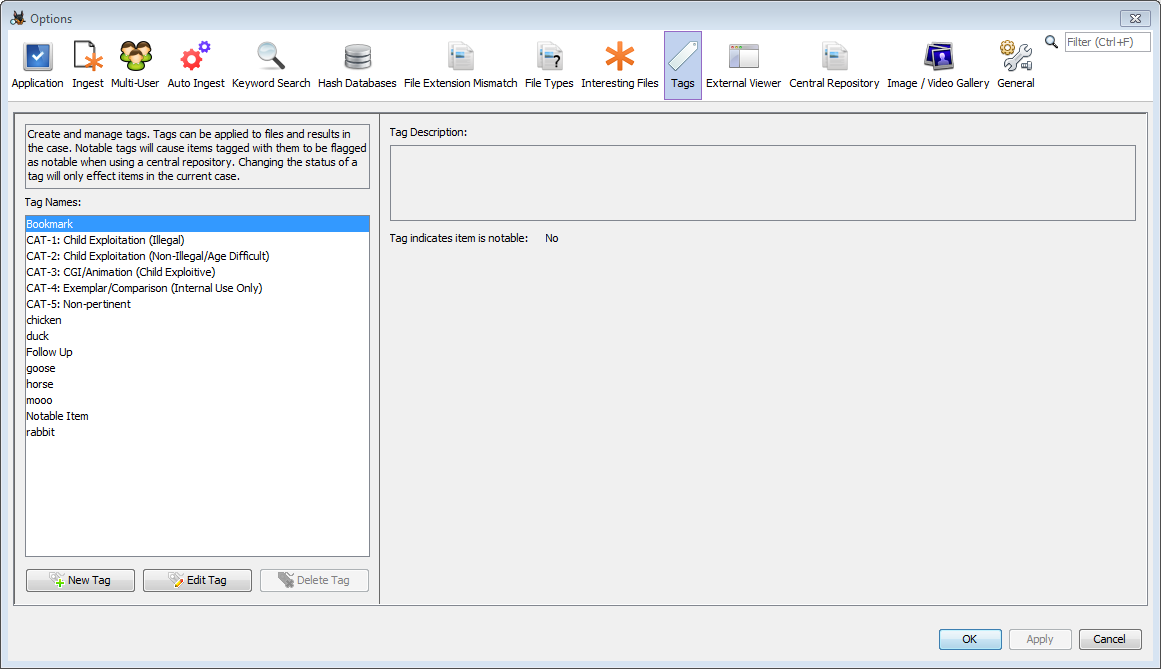Open Central Repository settings
1161x669 pixels.
[834, 66]
